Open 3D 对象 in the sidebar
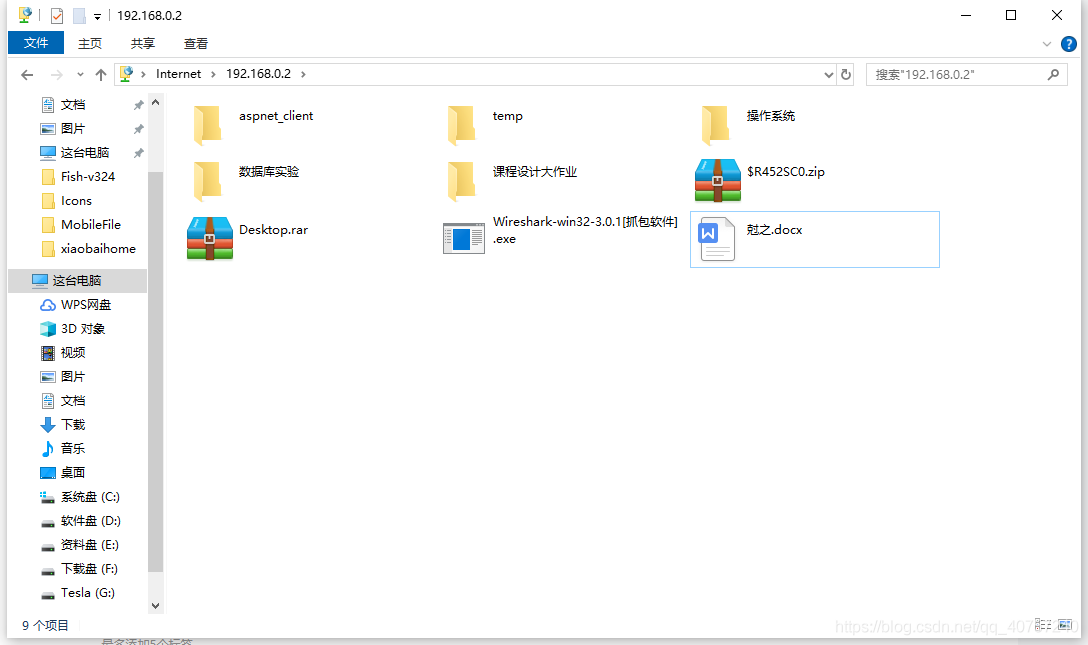This screenshot has height=645, width=1088. pos(73,329)
